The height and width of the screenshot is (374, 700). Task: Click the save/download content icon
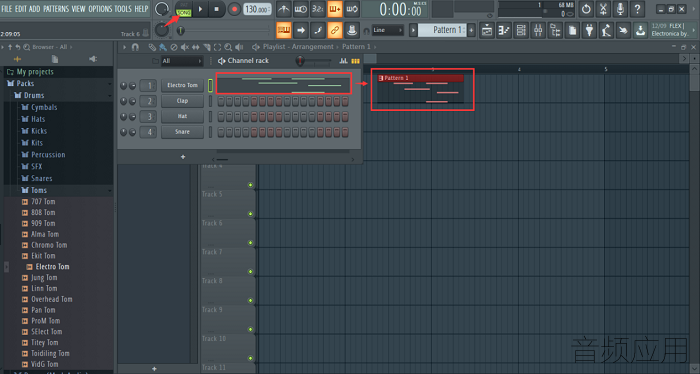pyautogui.click(x=641, y=30)
